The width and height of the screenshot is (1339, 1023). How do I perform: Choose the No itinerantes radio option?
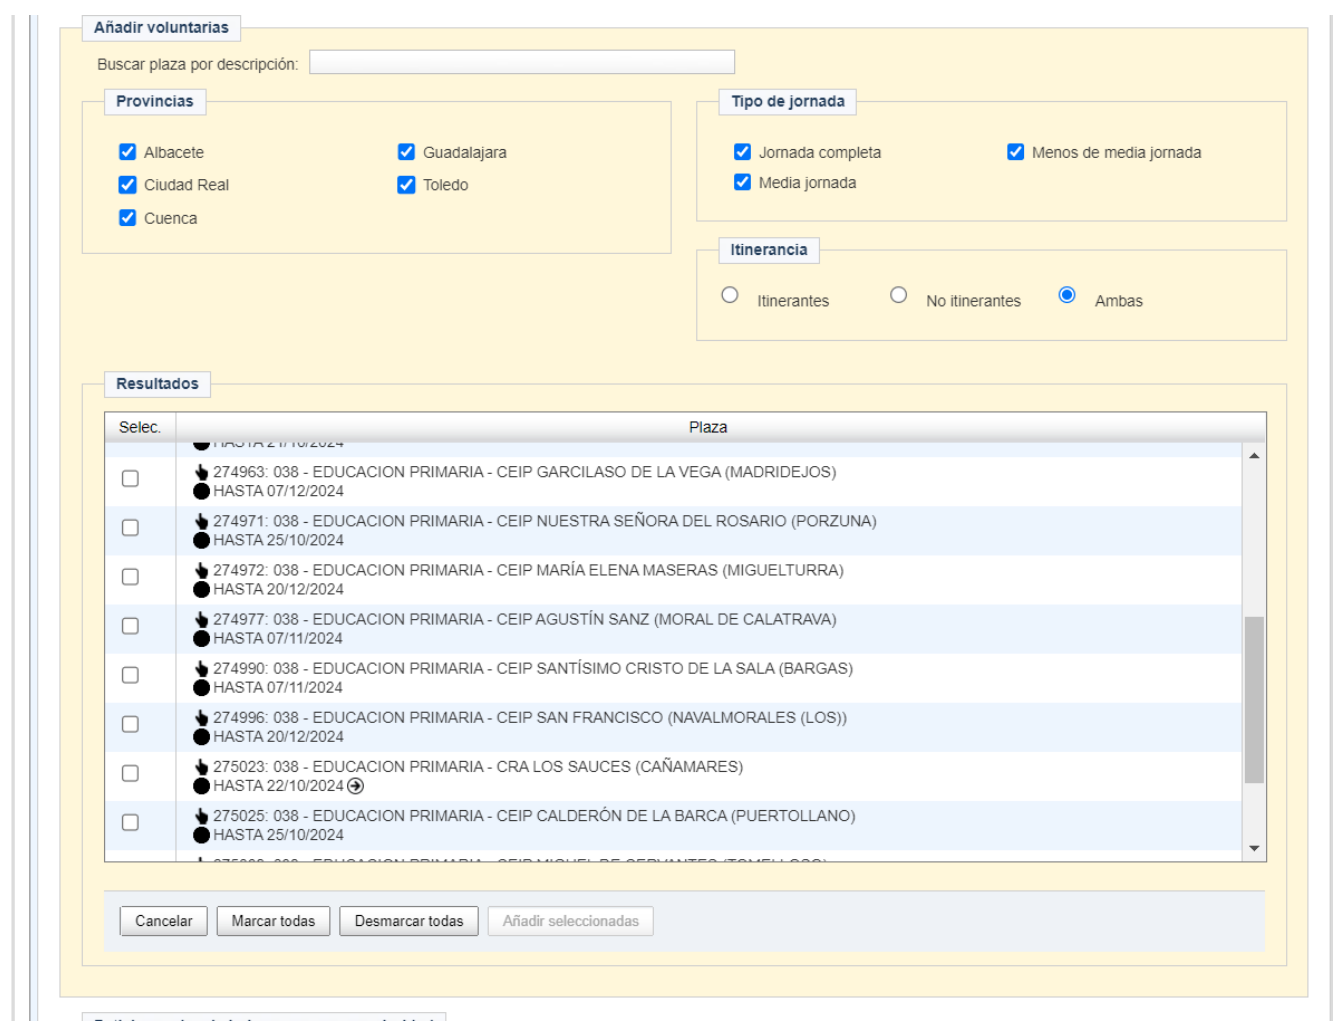tap(898, 295)
